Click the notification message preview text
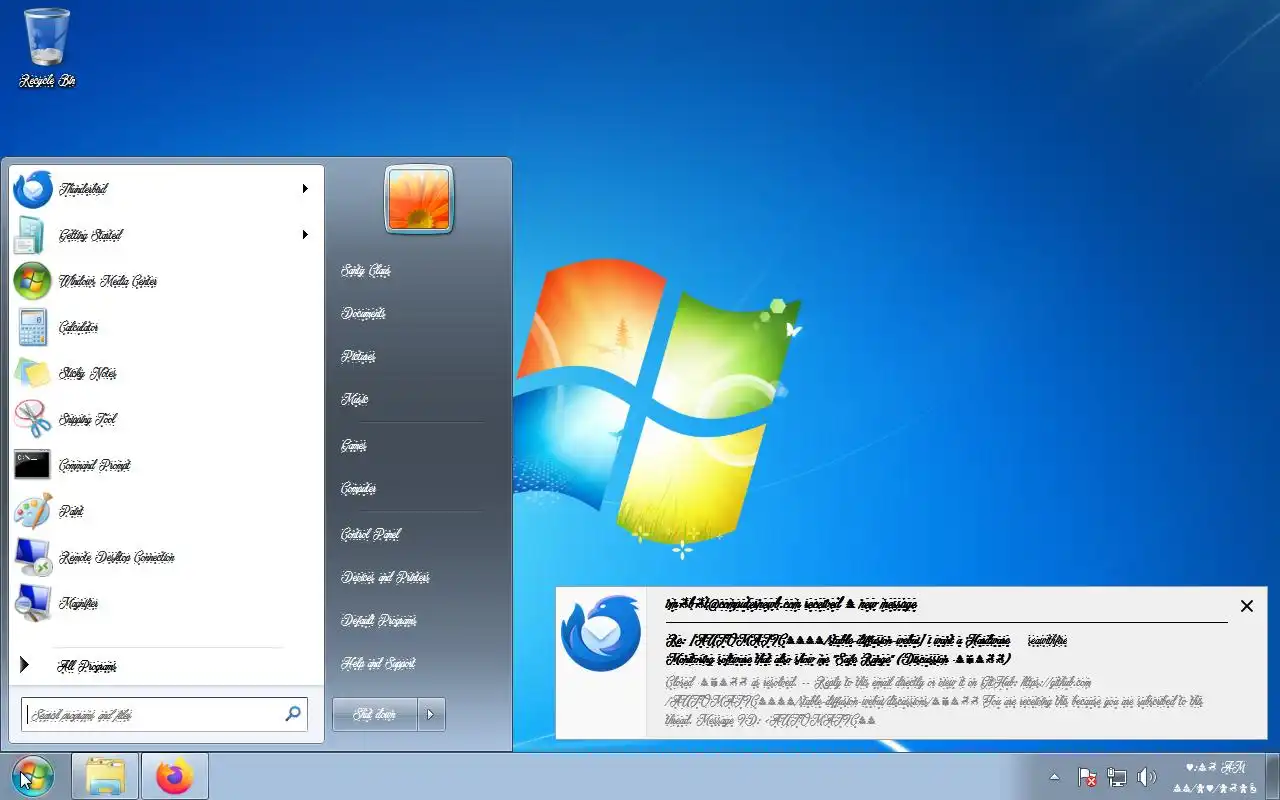This screenshot has width=1280, height=800. click(934, 701)
